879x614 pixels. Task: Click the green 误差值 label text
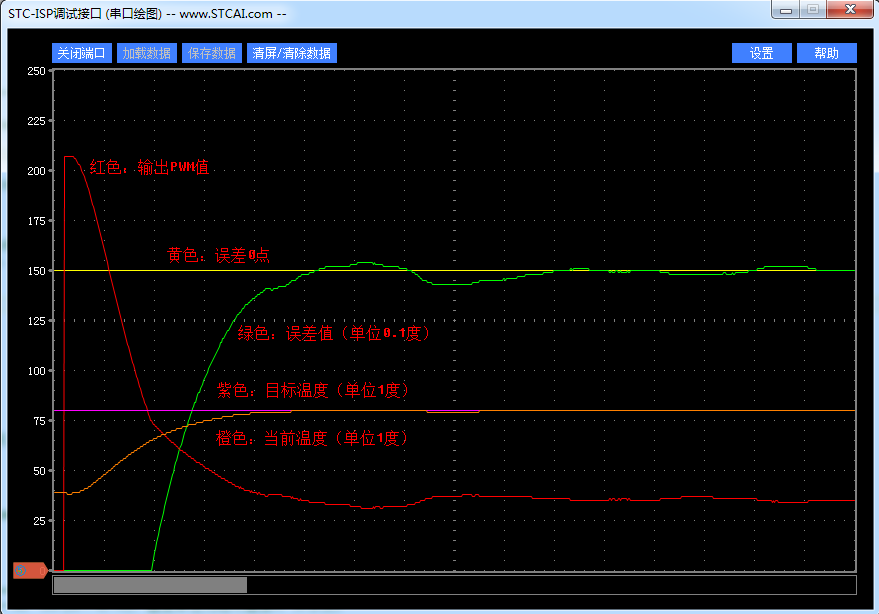[x=334, y=334]
